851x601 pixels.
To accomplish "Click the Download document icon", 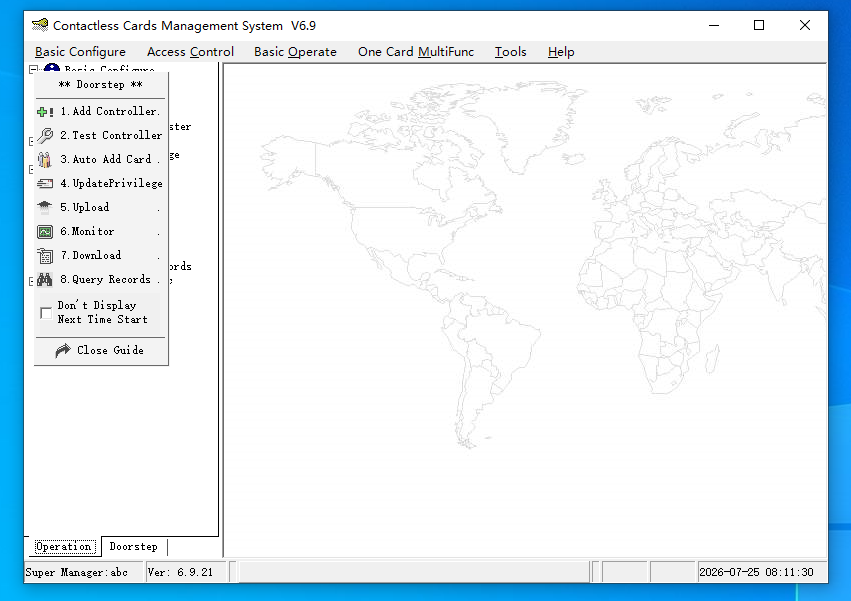I will pos(45,256).
